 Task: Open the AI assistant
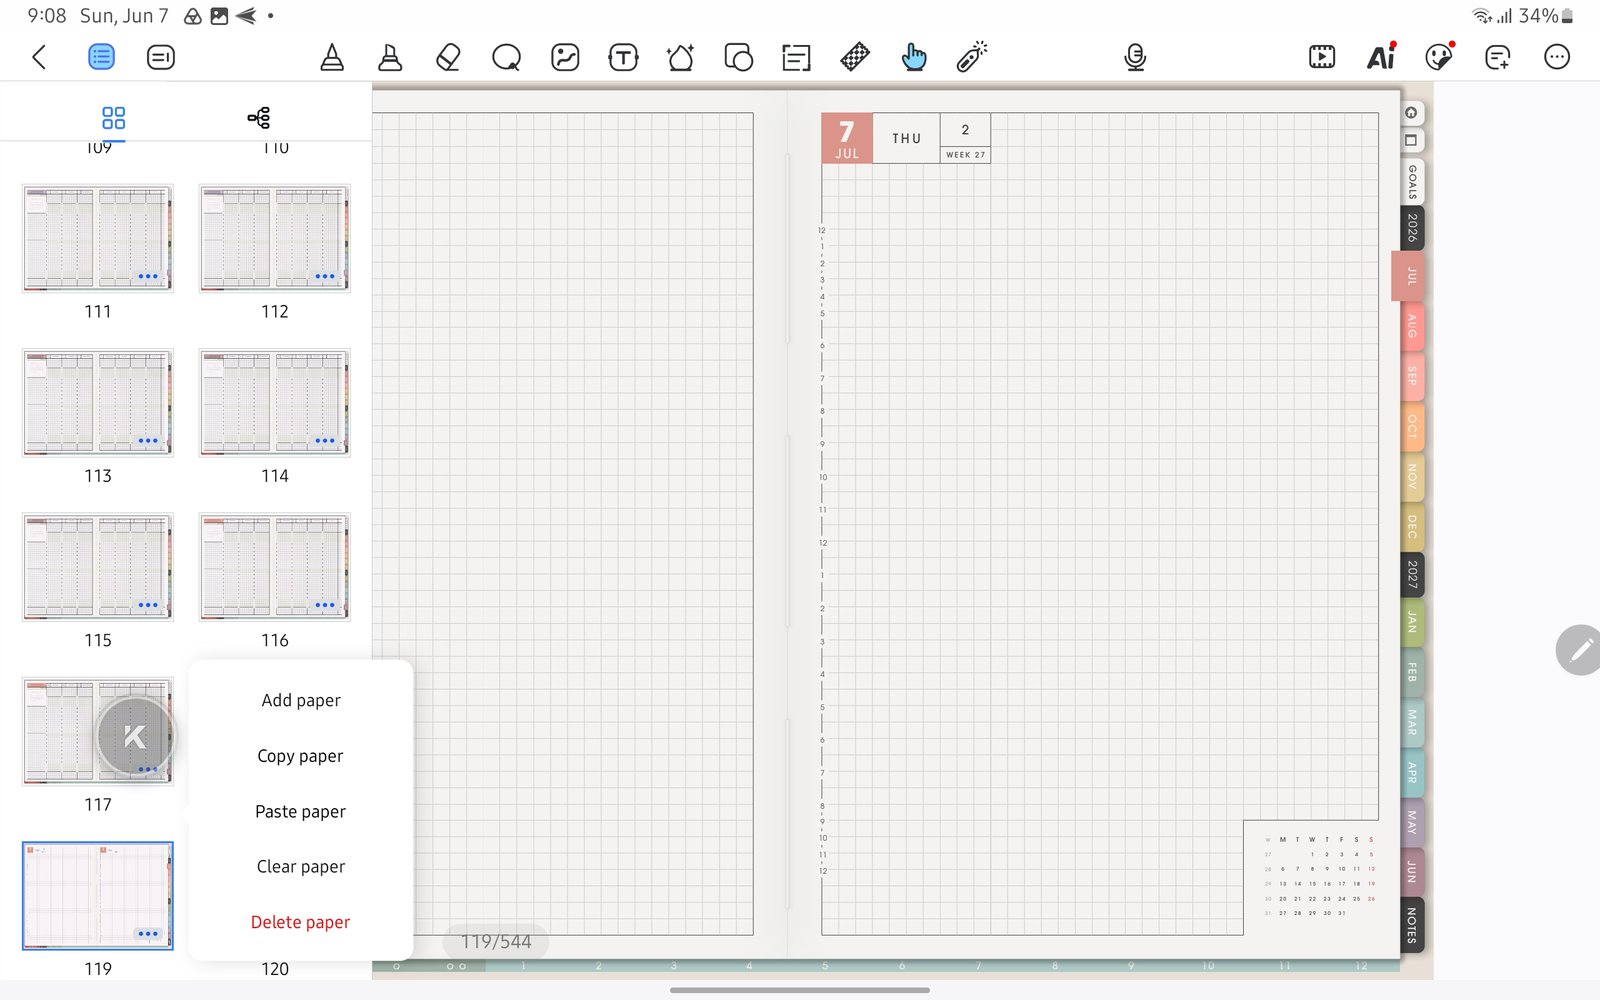pos(1381,57)
